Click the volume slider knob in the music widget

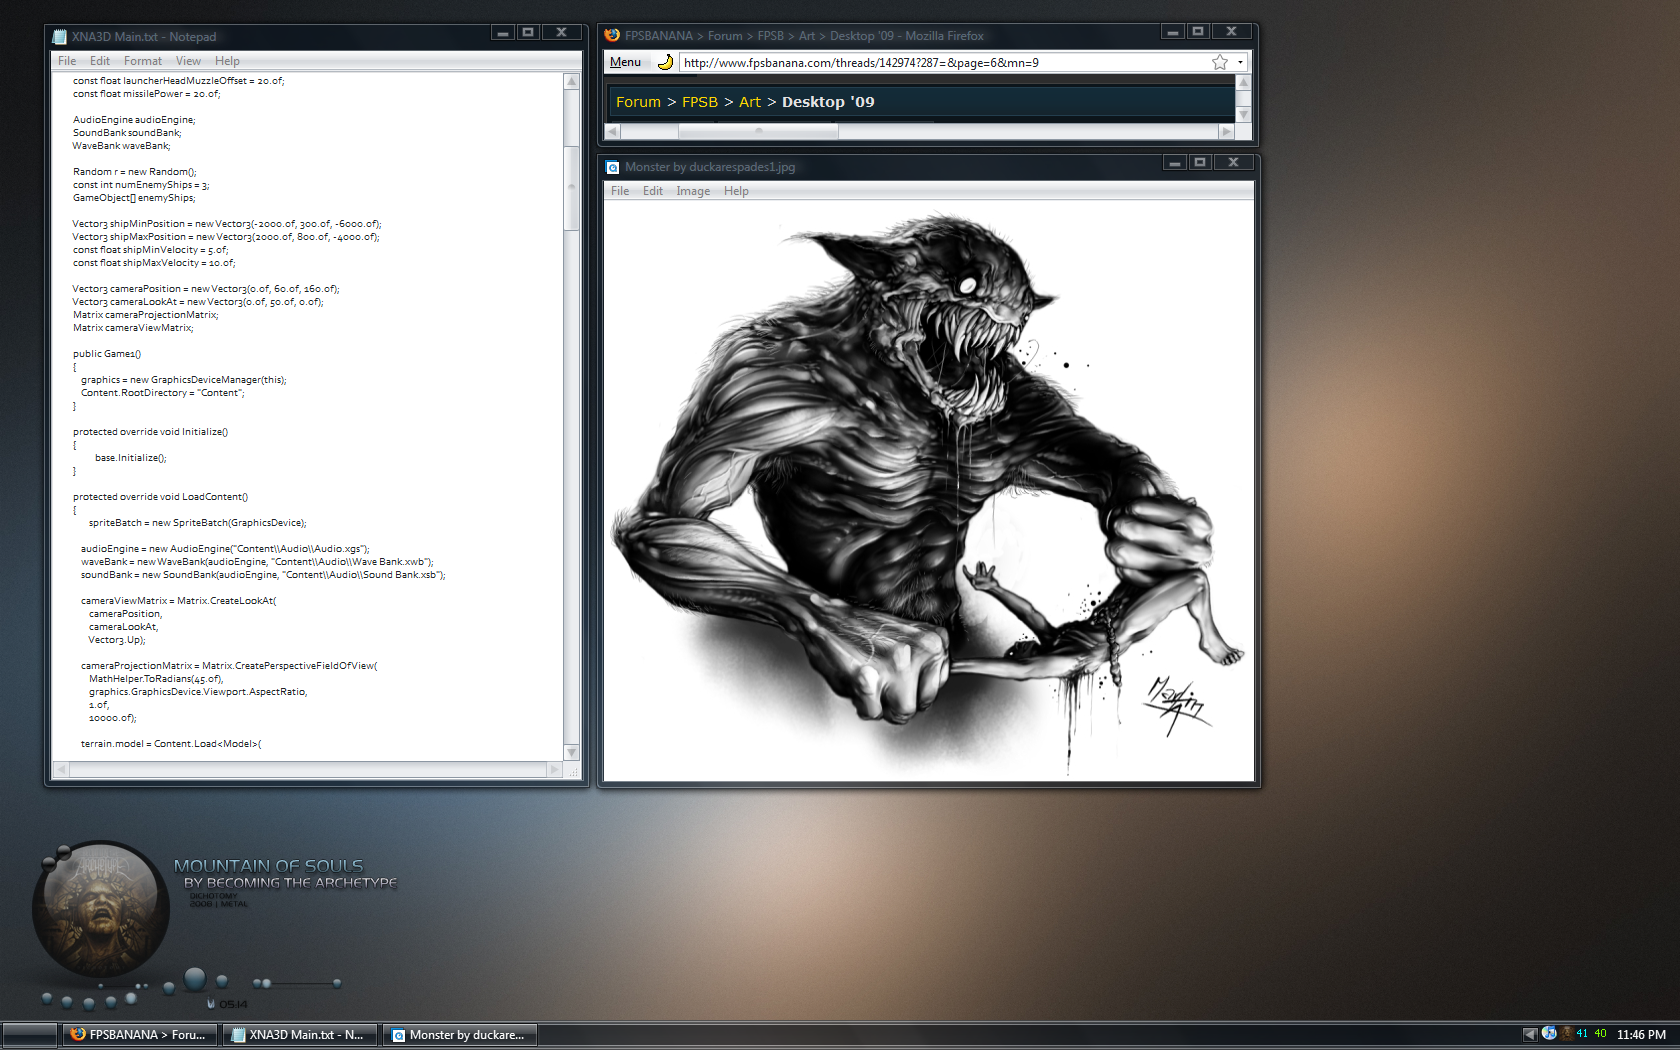pyautogui.click(x=266, y=983)
